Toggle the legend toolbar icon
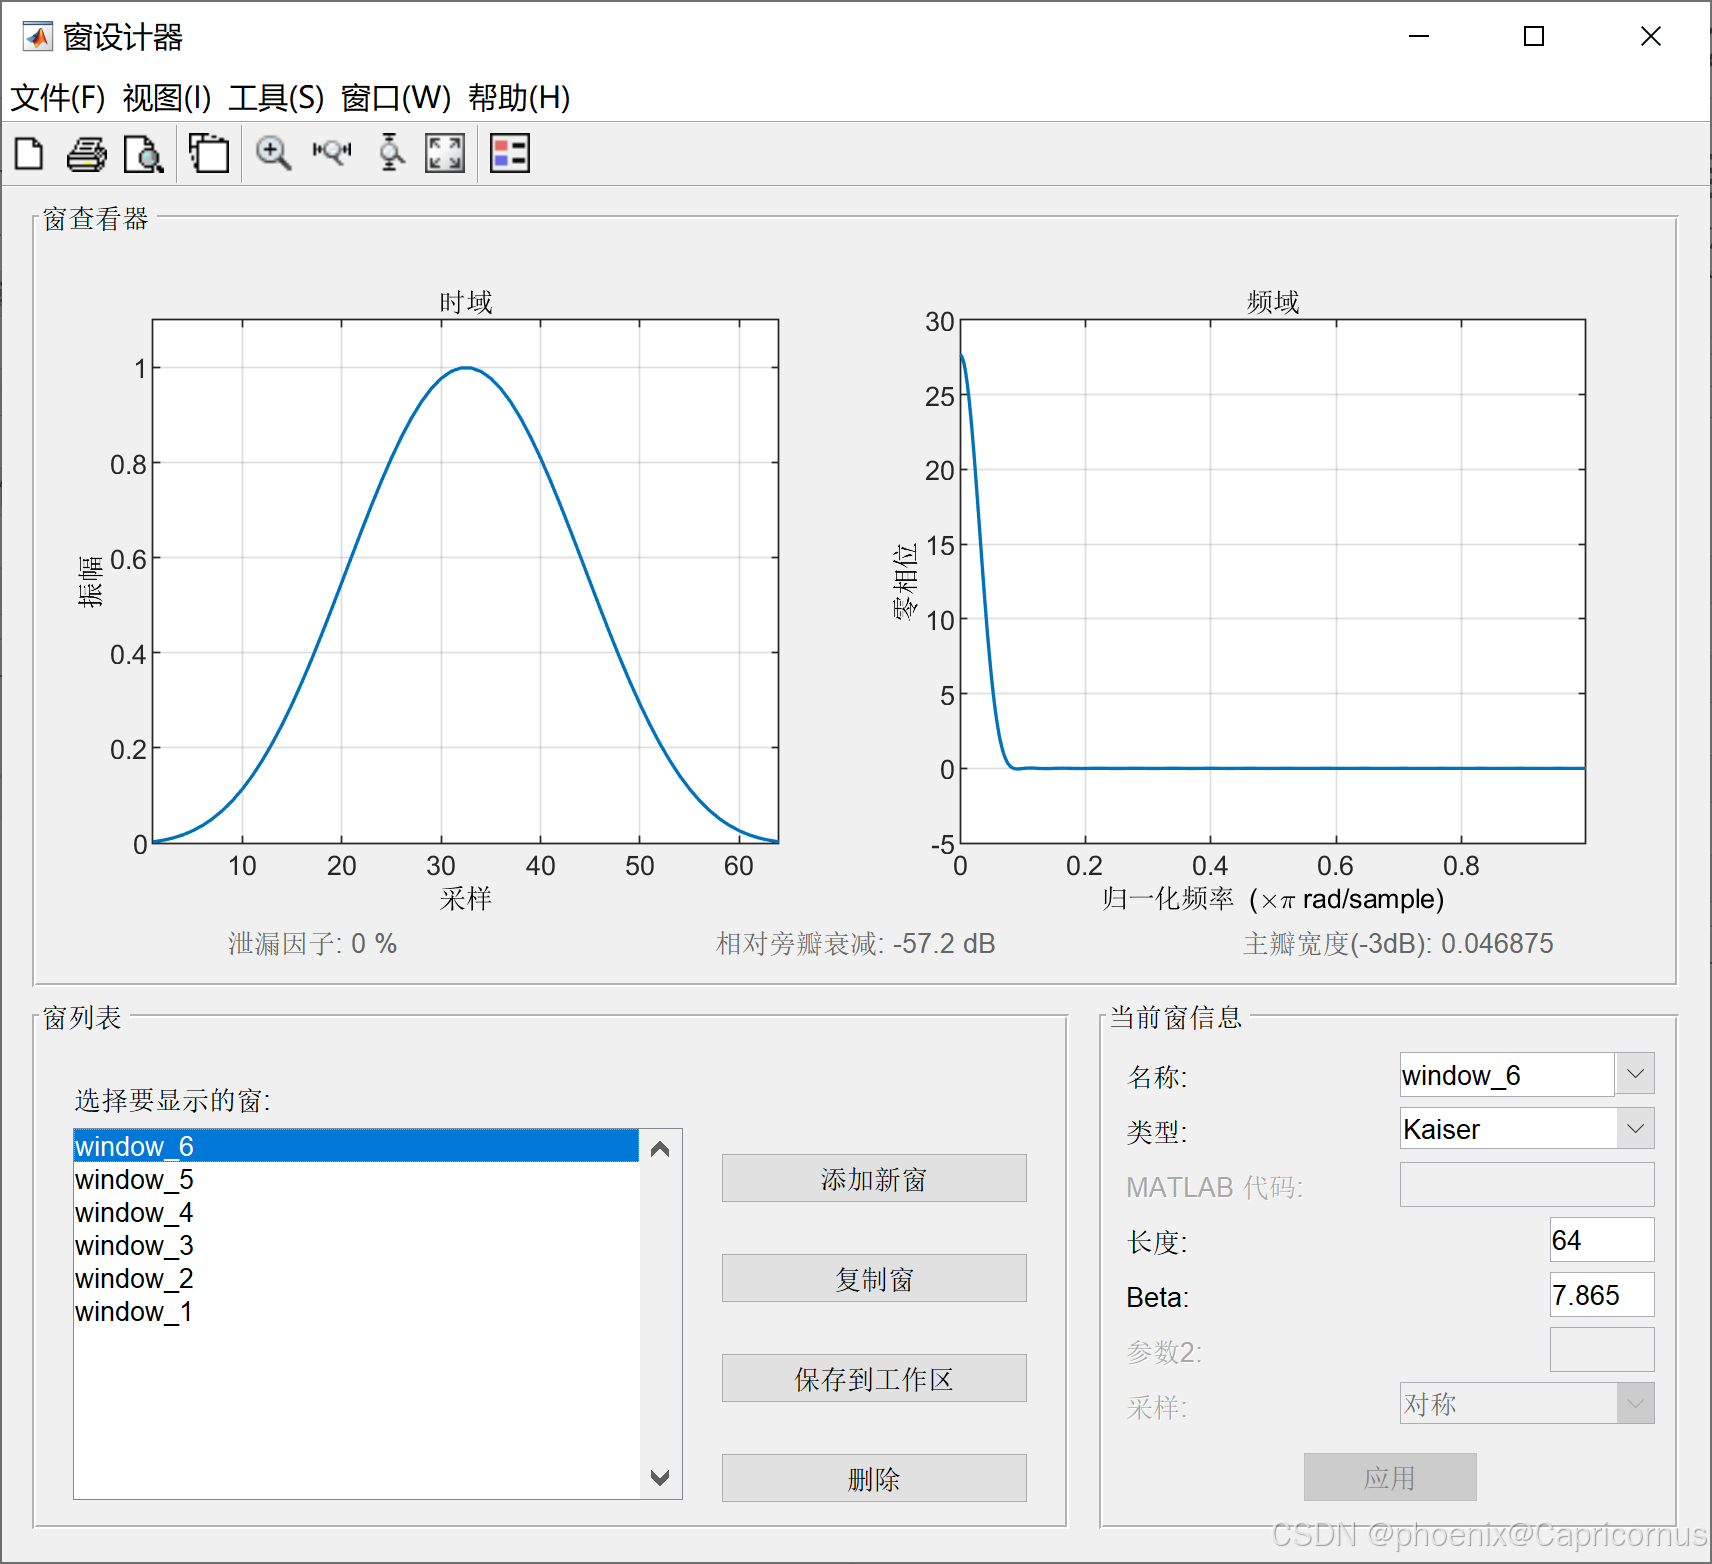Viewport: 1712px width, 1564px height. coord(510,154)
